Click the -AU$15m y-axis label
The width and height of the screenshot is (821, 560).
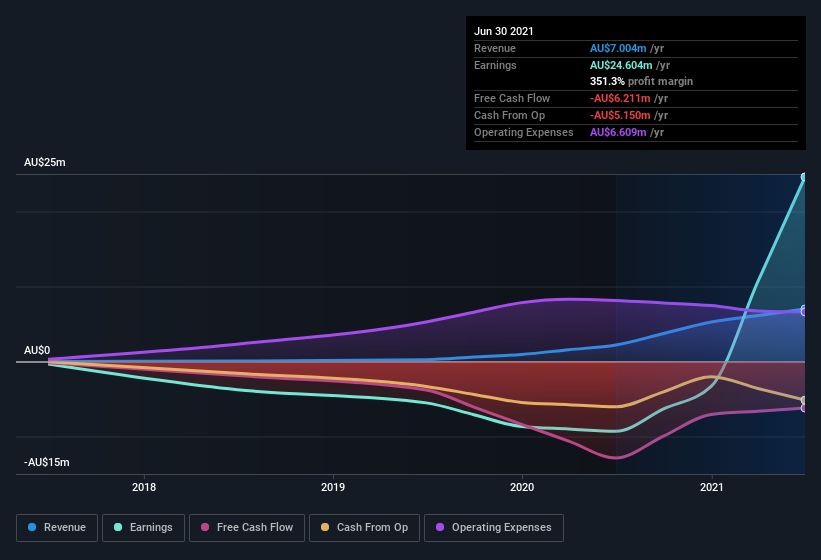pyautogui.click(x=47, y=462)
